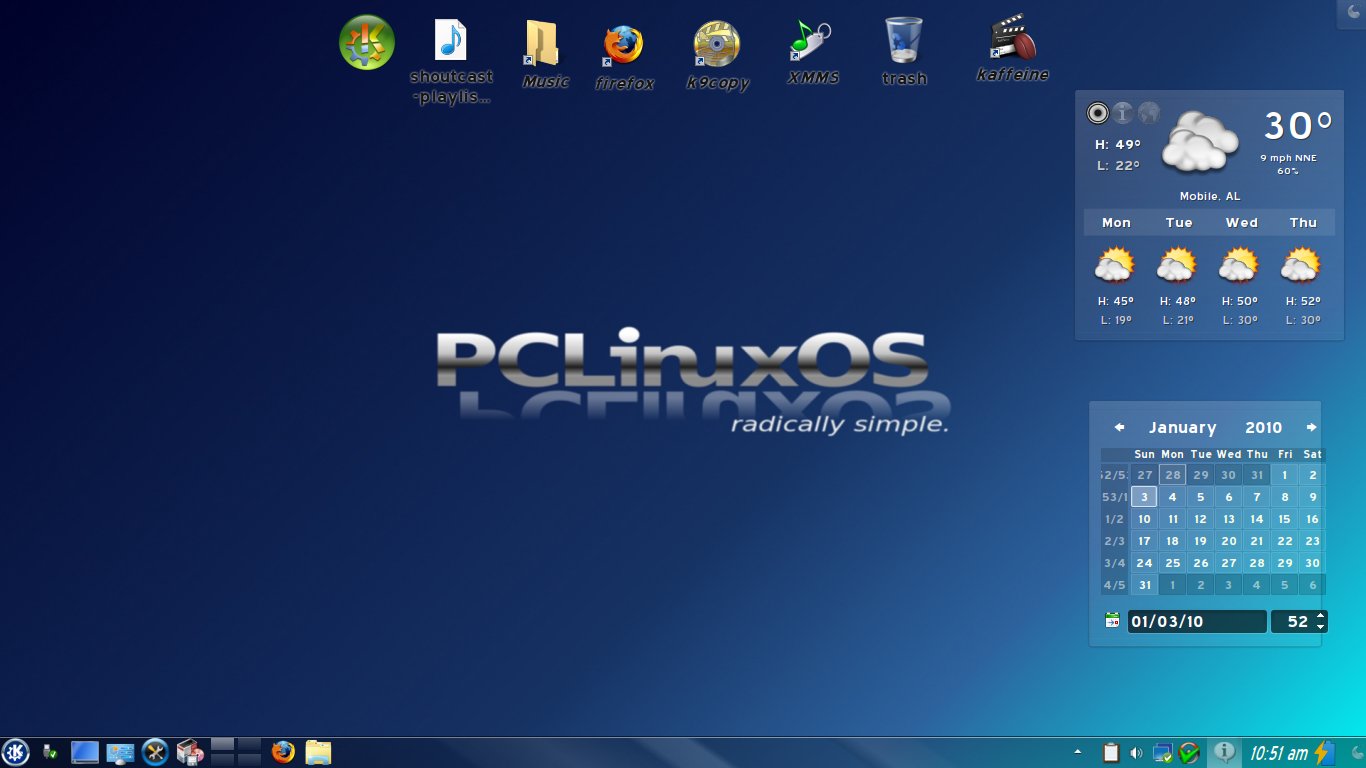Image resolution: width=1366 pixels, height=768 pixels.
Task: Click Thu forecast column header
Action: pyautogui.click(x=1303, y=223)
